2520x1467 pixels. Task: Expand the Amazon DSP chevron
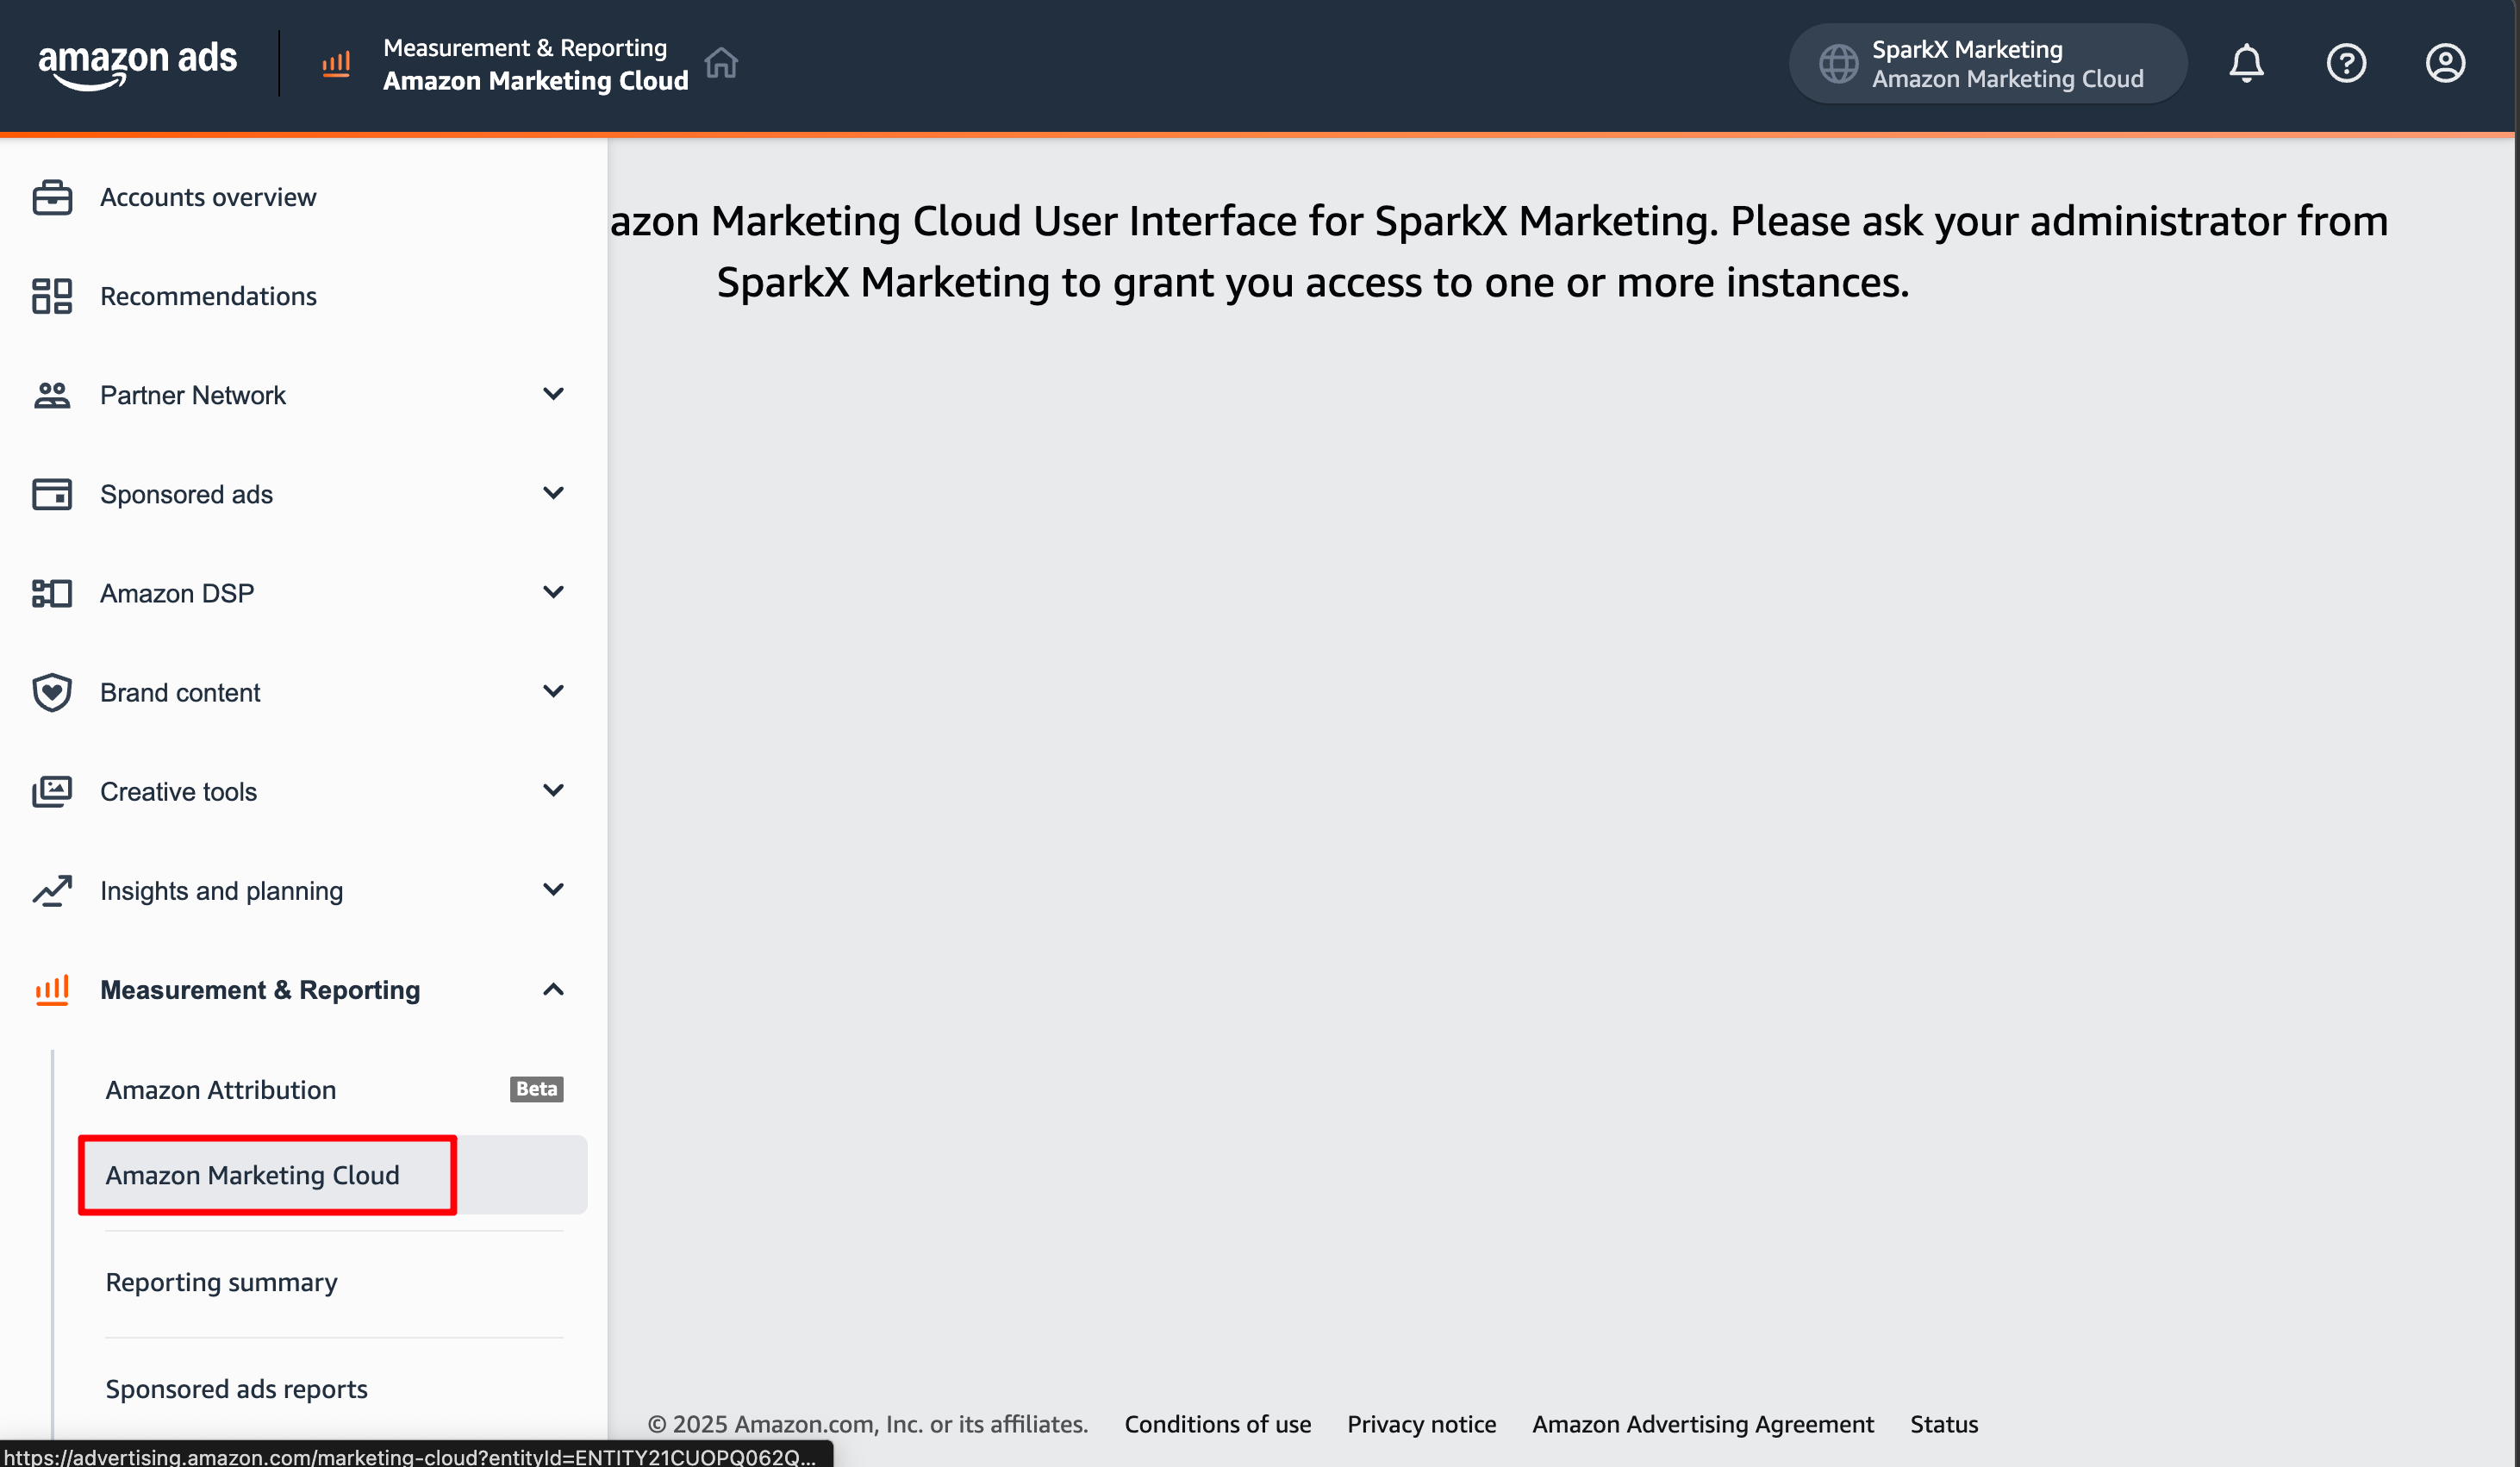click(x=553, y=592)
